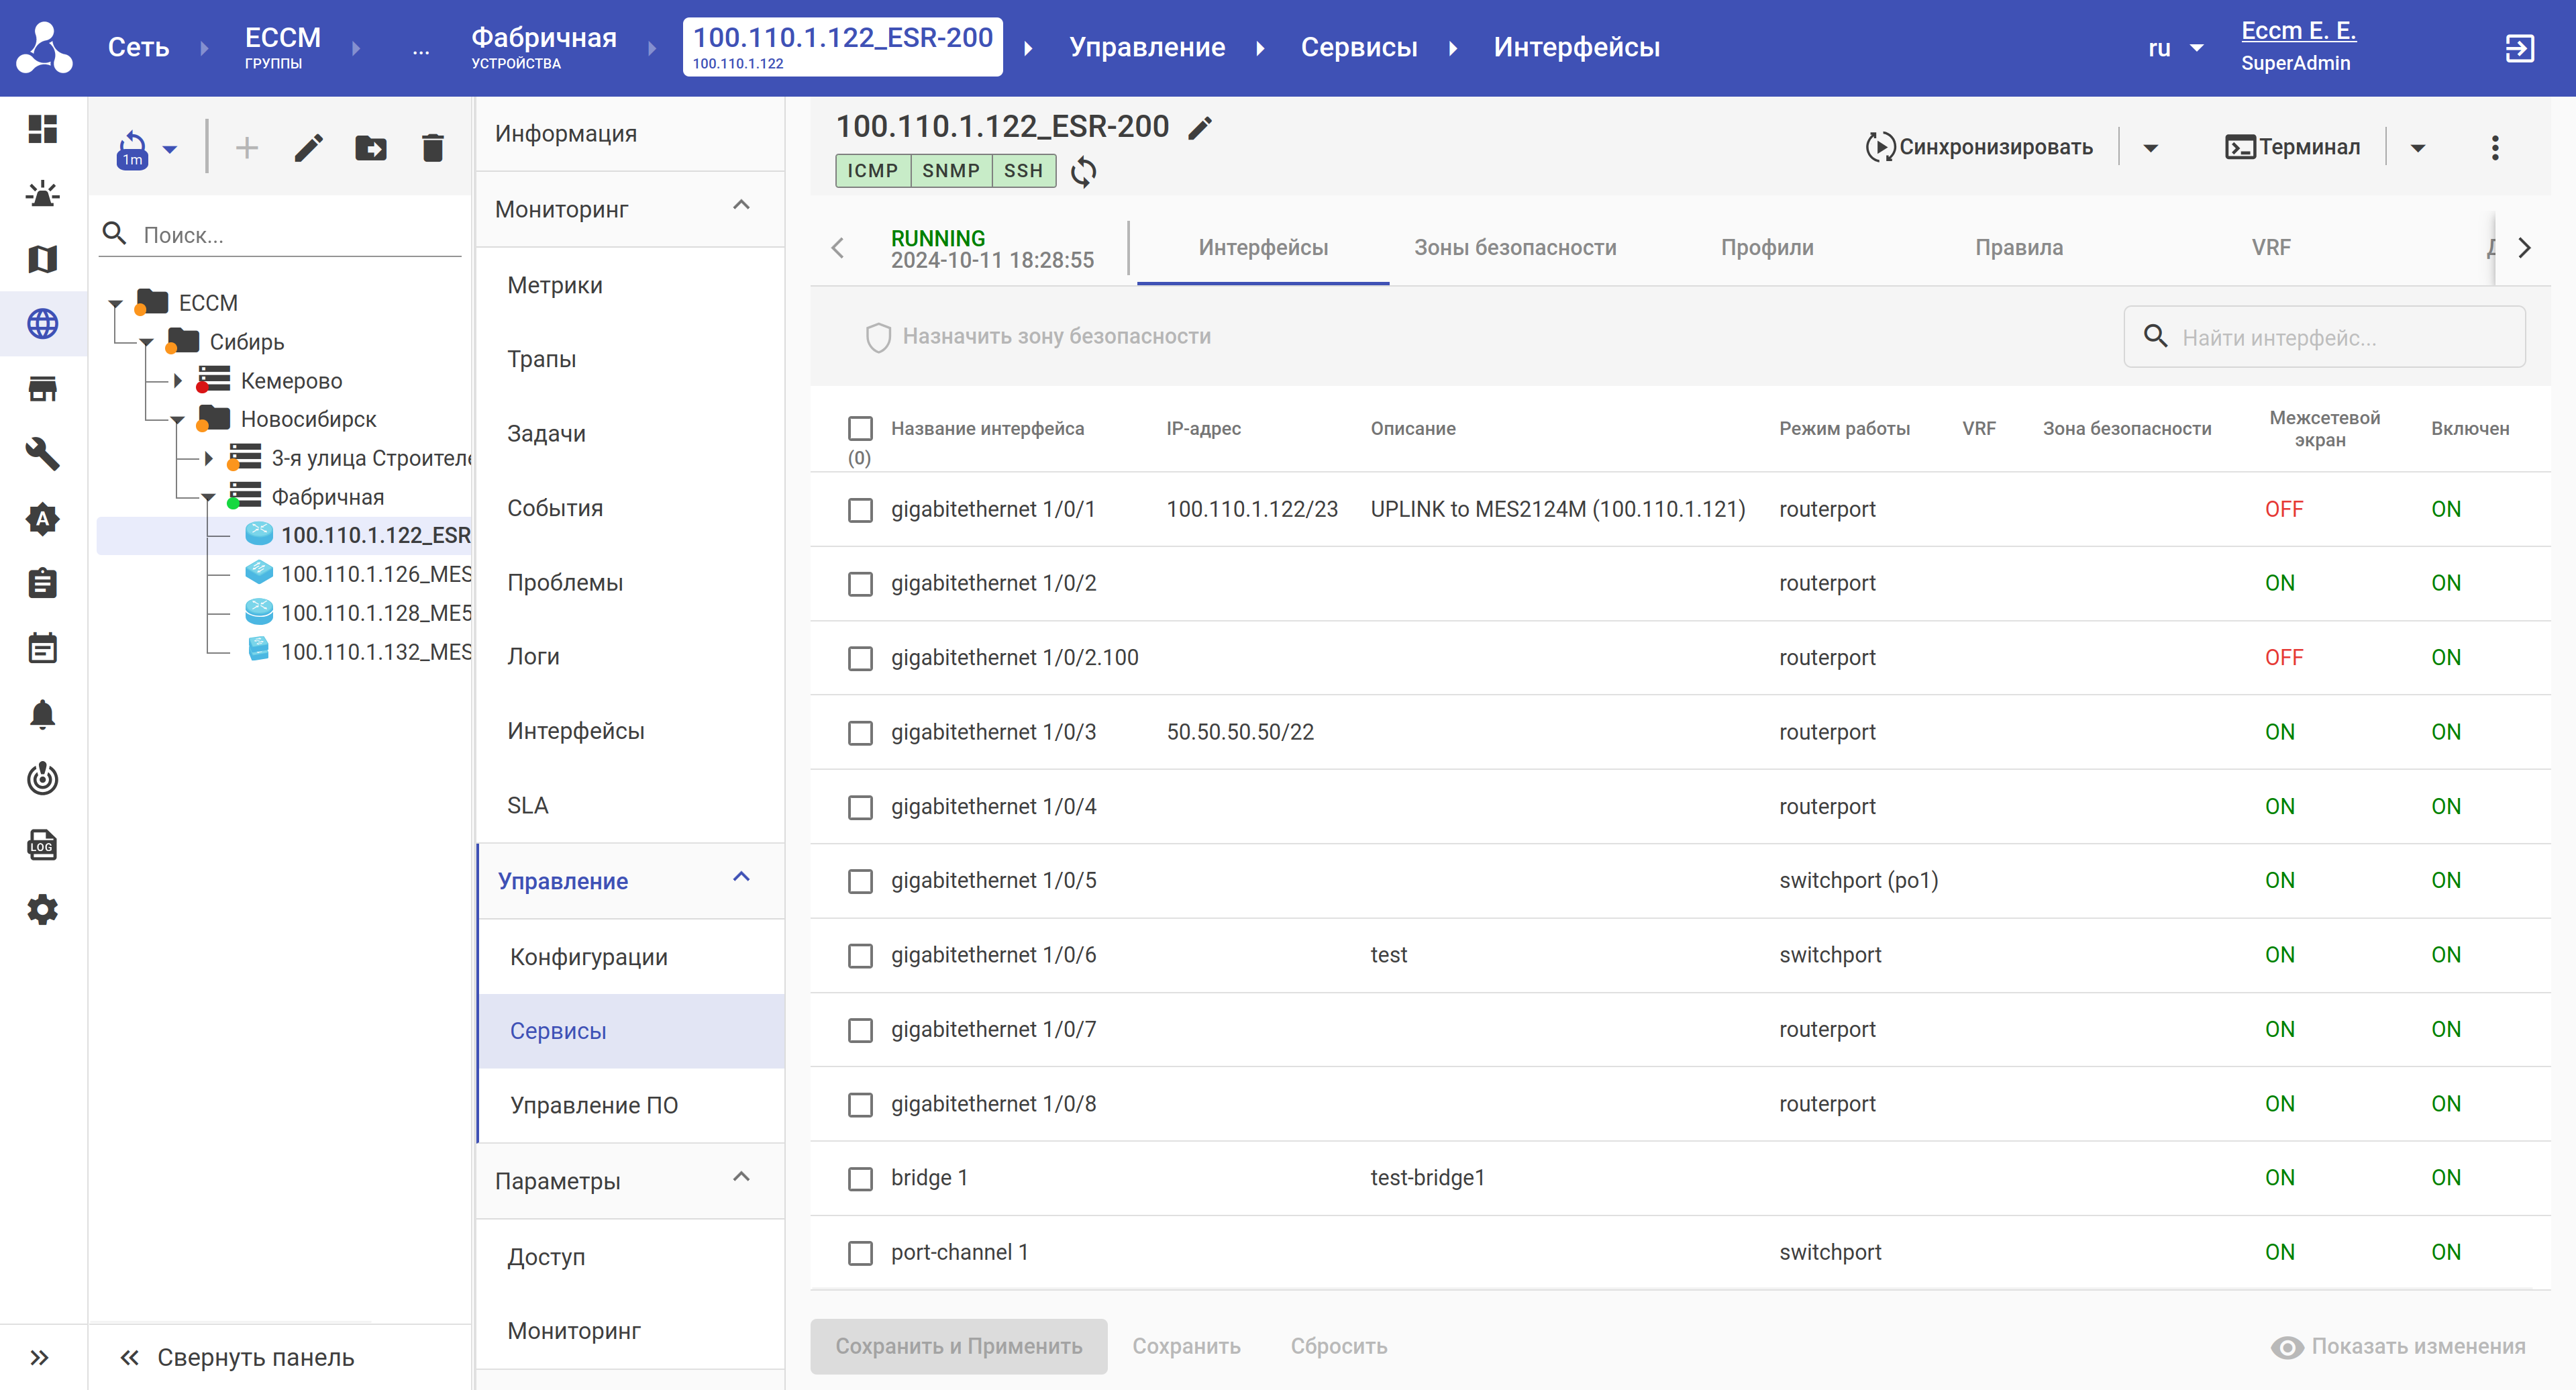Click the refresh status icon near SSH badge
This screenshot has width=2576, height=1390.
click(1083, 172)
